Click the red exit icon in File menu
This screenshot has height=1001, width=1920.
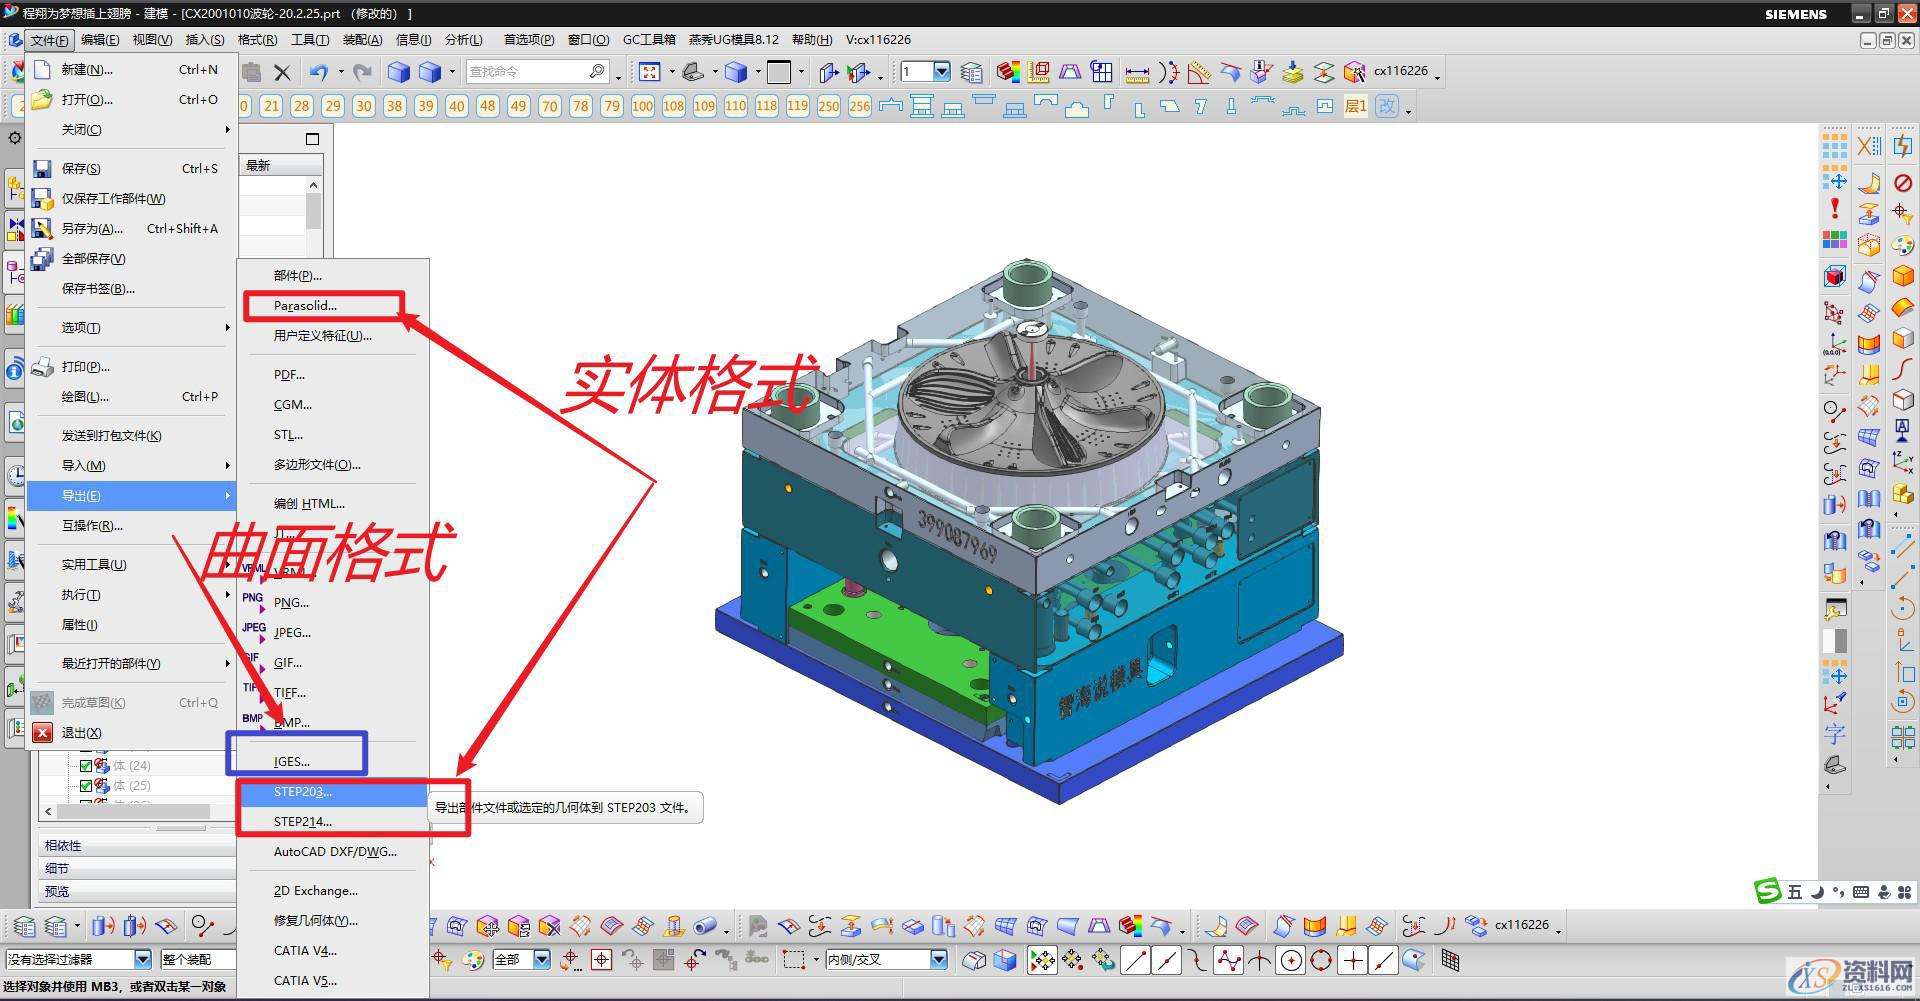click(x=42, y=732)
